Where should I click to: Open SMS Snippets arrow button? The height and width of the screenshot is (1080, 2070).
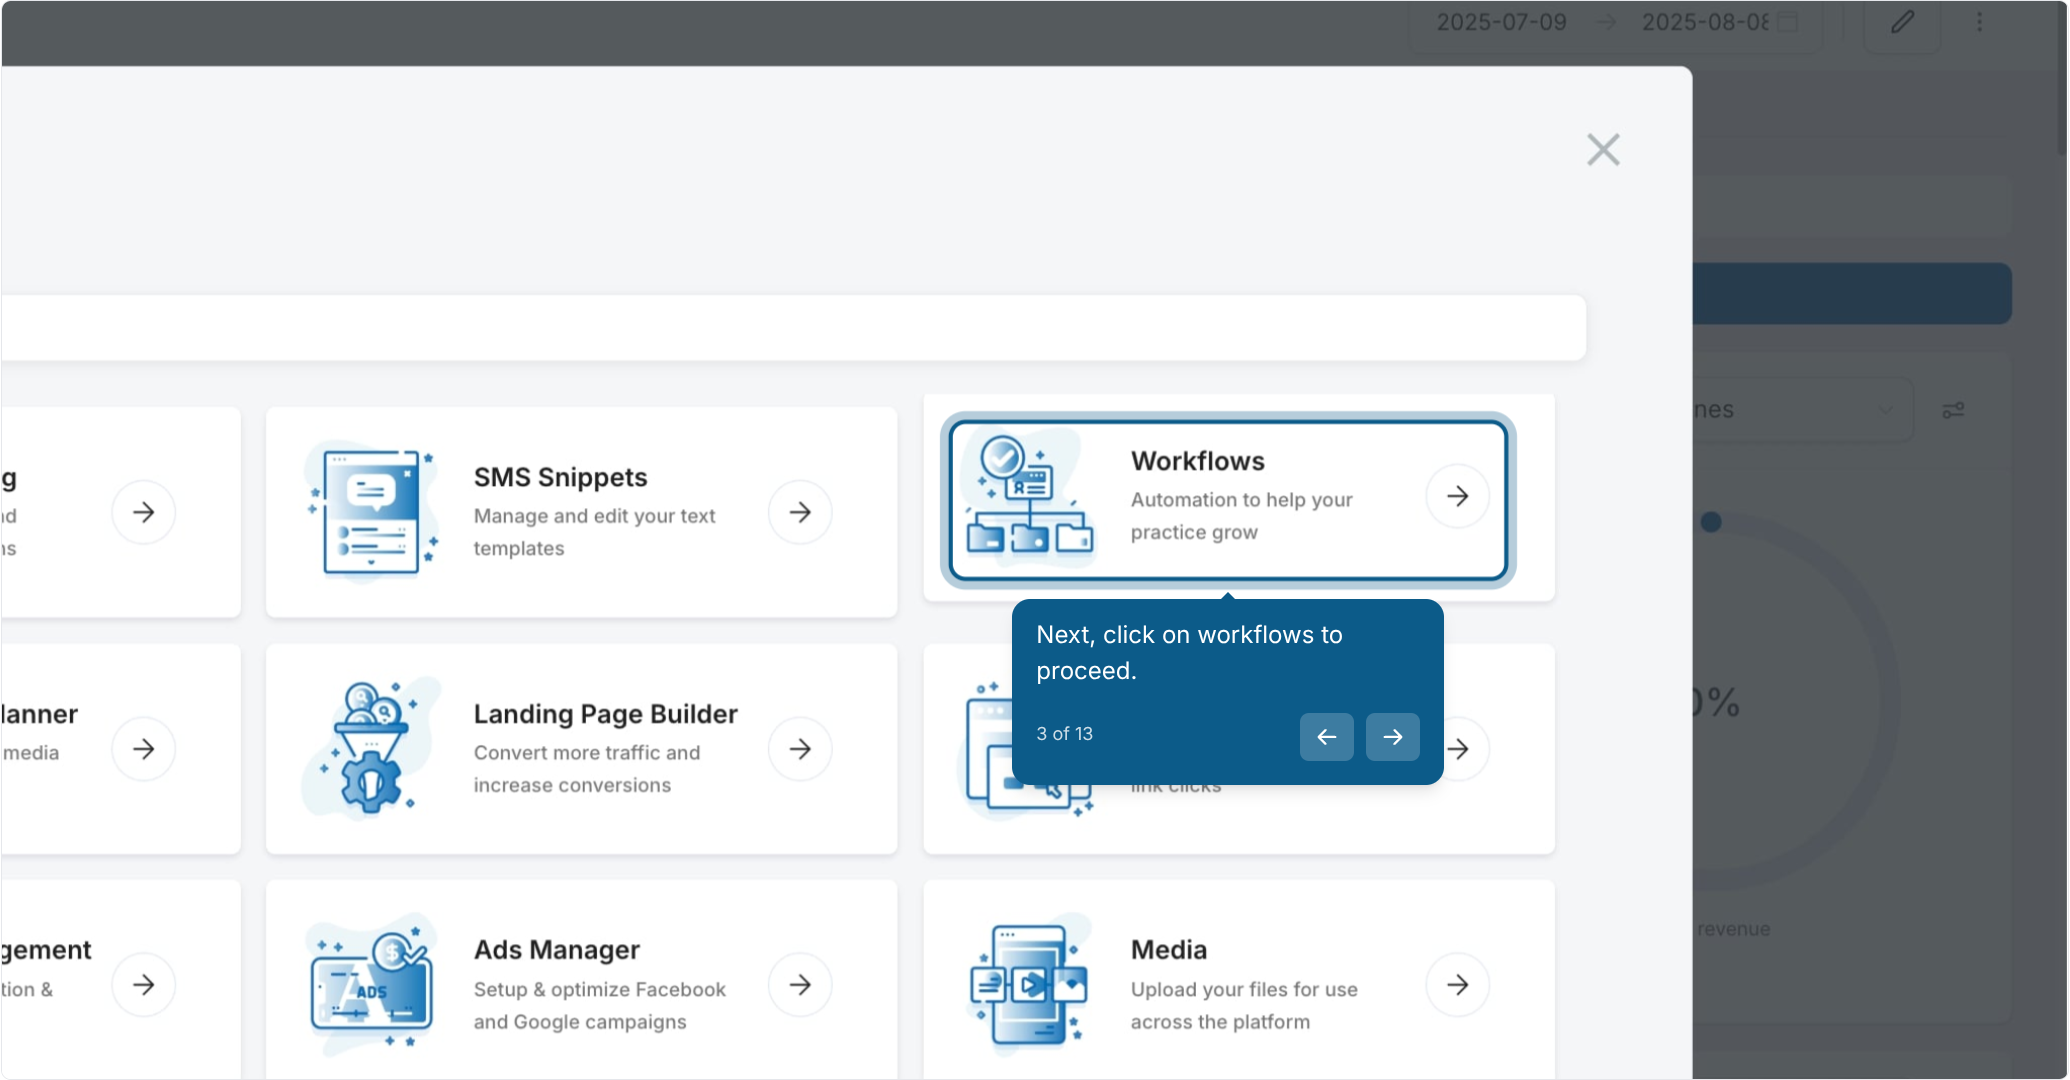(x=800, y=512)
